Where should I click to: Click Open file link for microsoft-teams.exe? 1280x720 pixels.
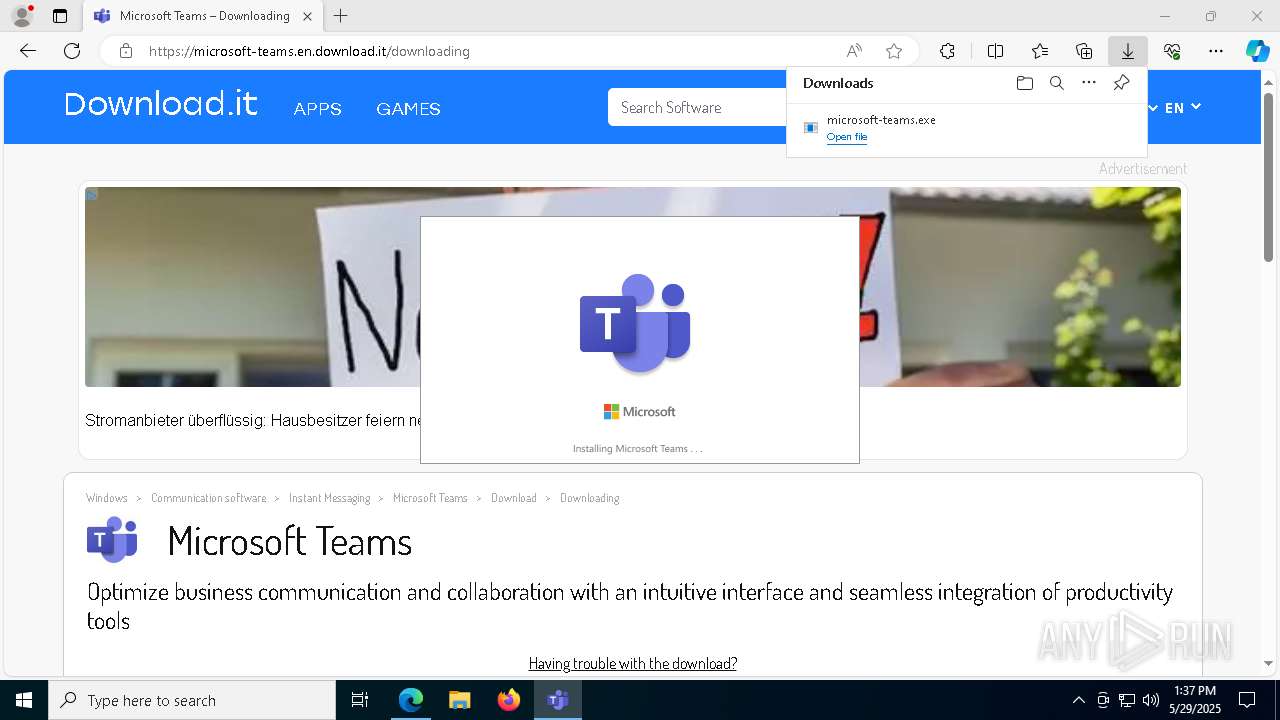pyautogui.click(x=847, y=137)
